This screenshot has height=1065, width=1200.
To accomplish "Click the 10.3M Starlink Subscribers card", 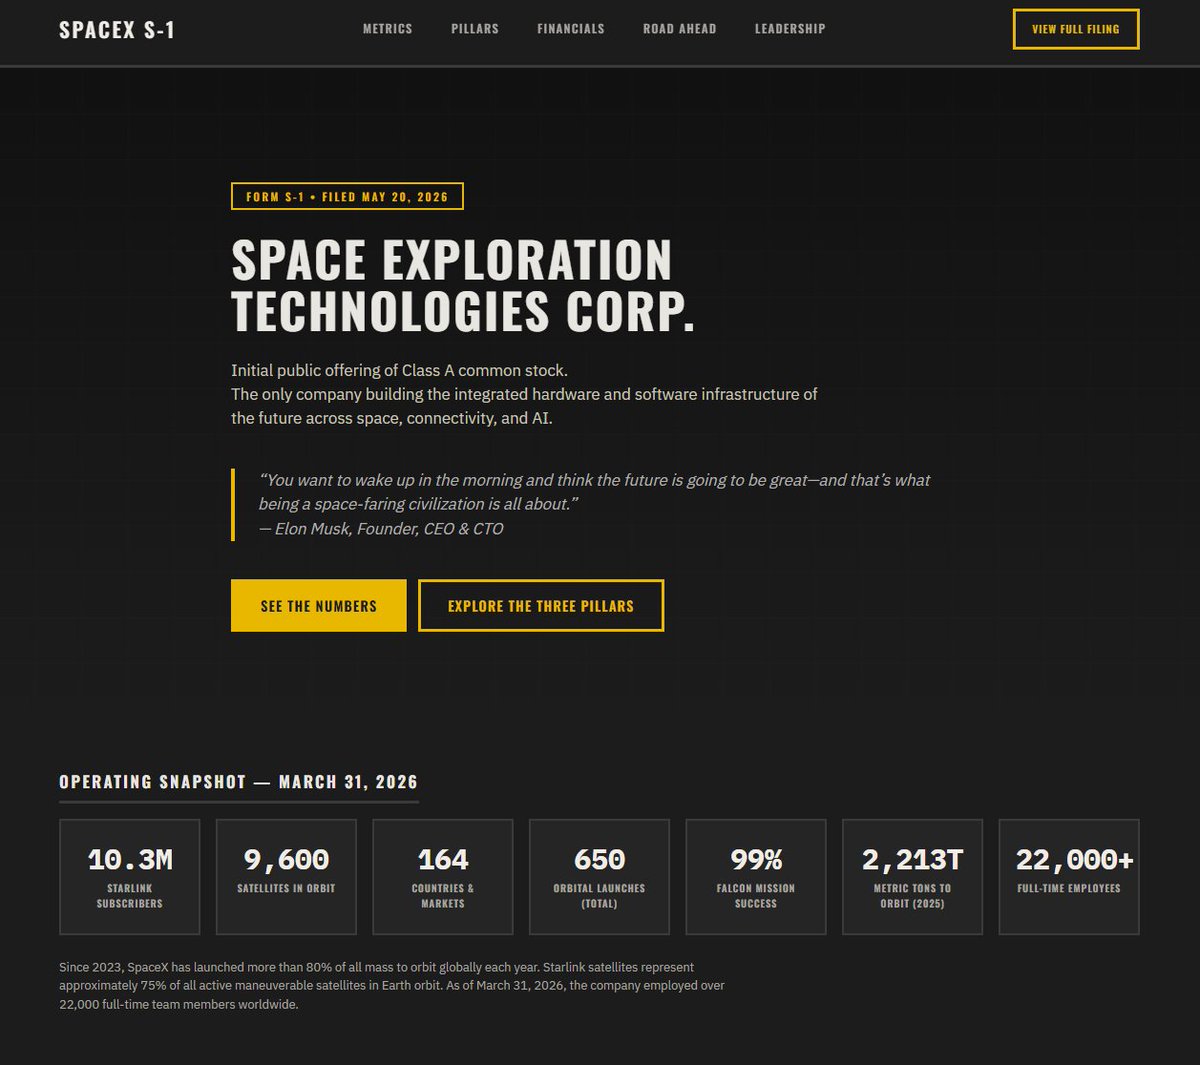I will pyautogui.click(x=130, y=877).
